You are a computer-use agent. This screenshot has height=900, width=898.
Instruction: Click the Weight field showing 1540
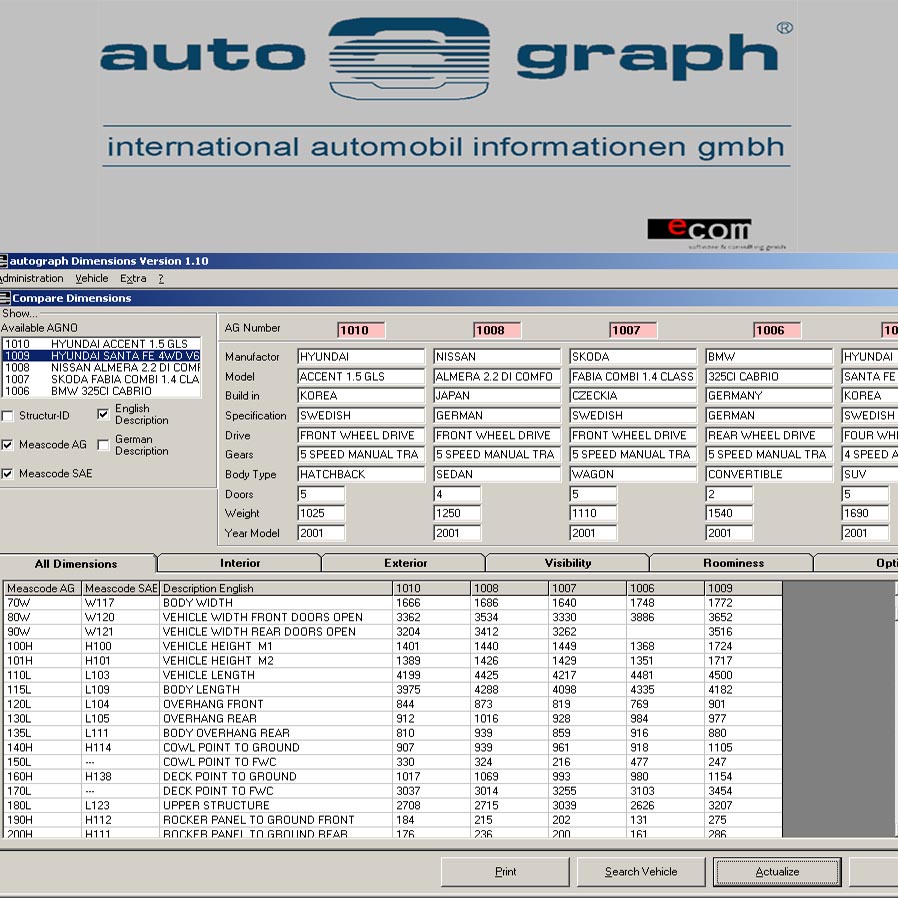click(729, 513)
